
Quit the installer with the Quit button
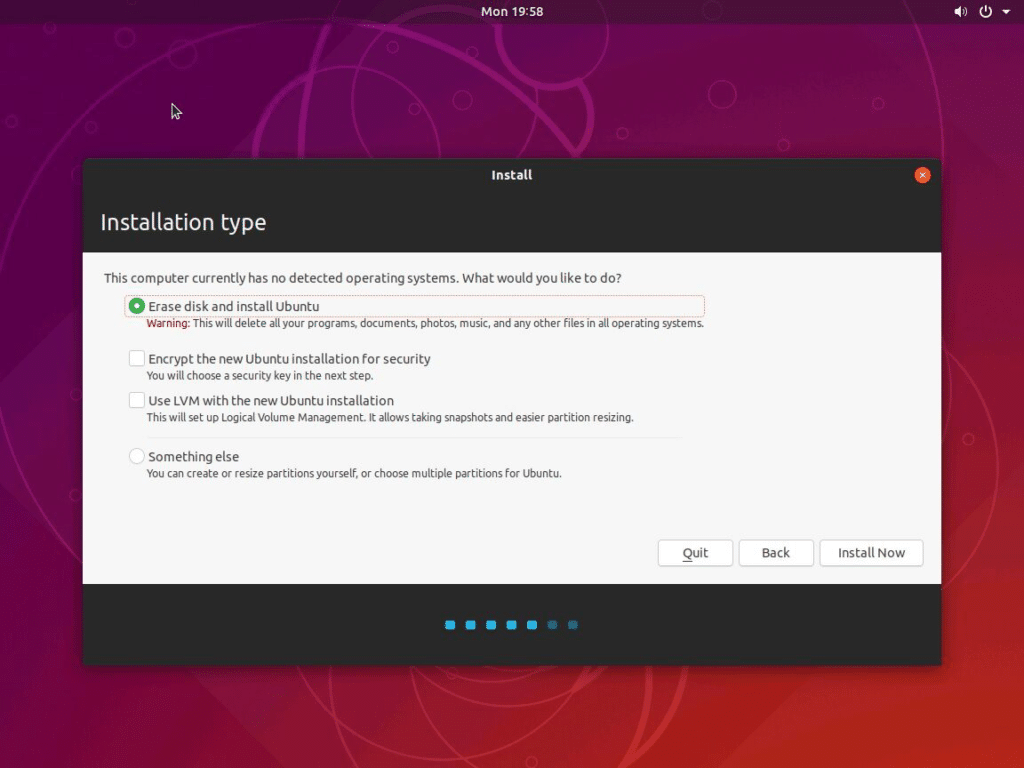pyautogui.click(x=695, y=553)
